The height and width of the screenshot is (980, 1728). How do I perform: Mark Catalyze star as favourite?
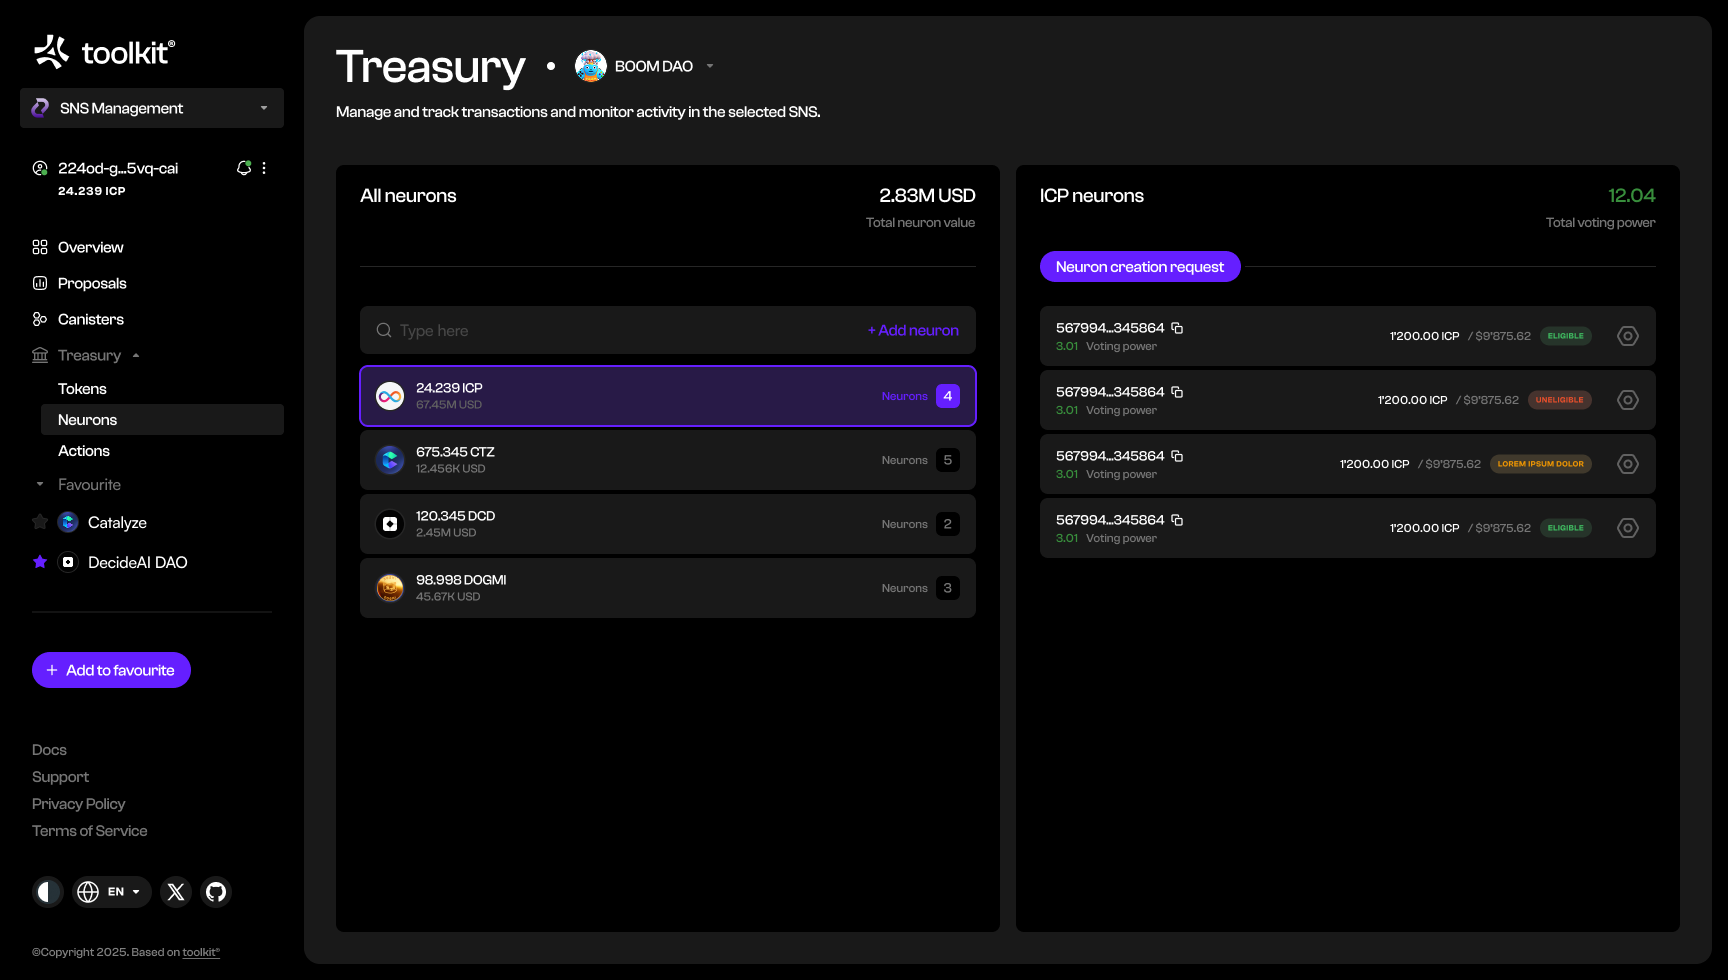(40, 522)
